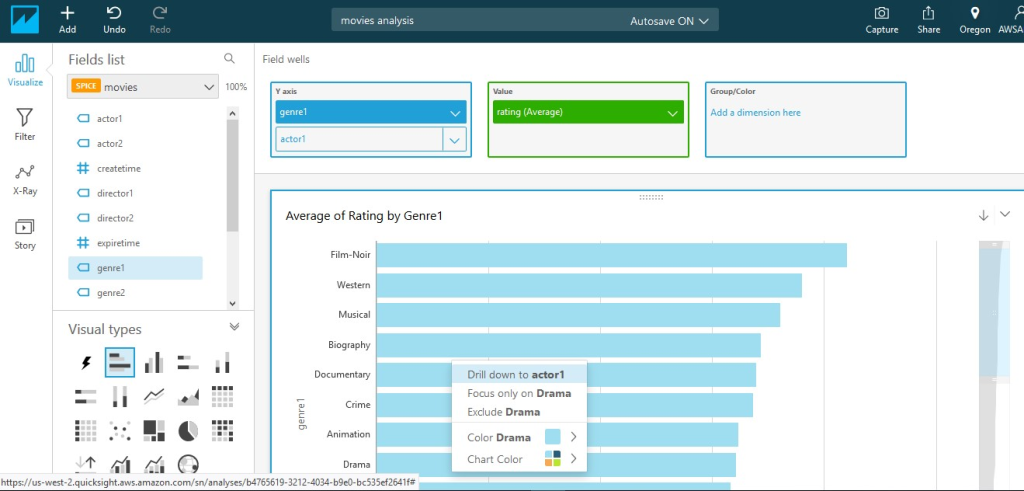Click the QuickSight logo icon

(25, 20)
